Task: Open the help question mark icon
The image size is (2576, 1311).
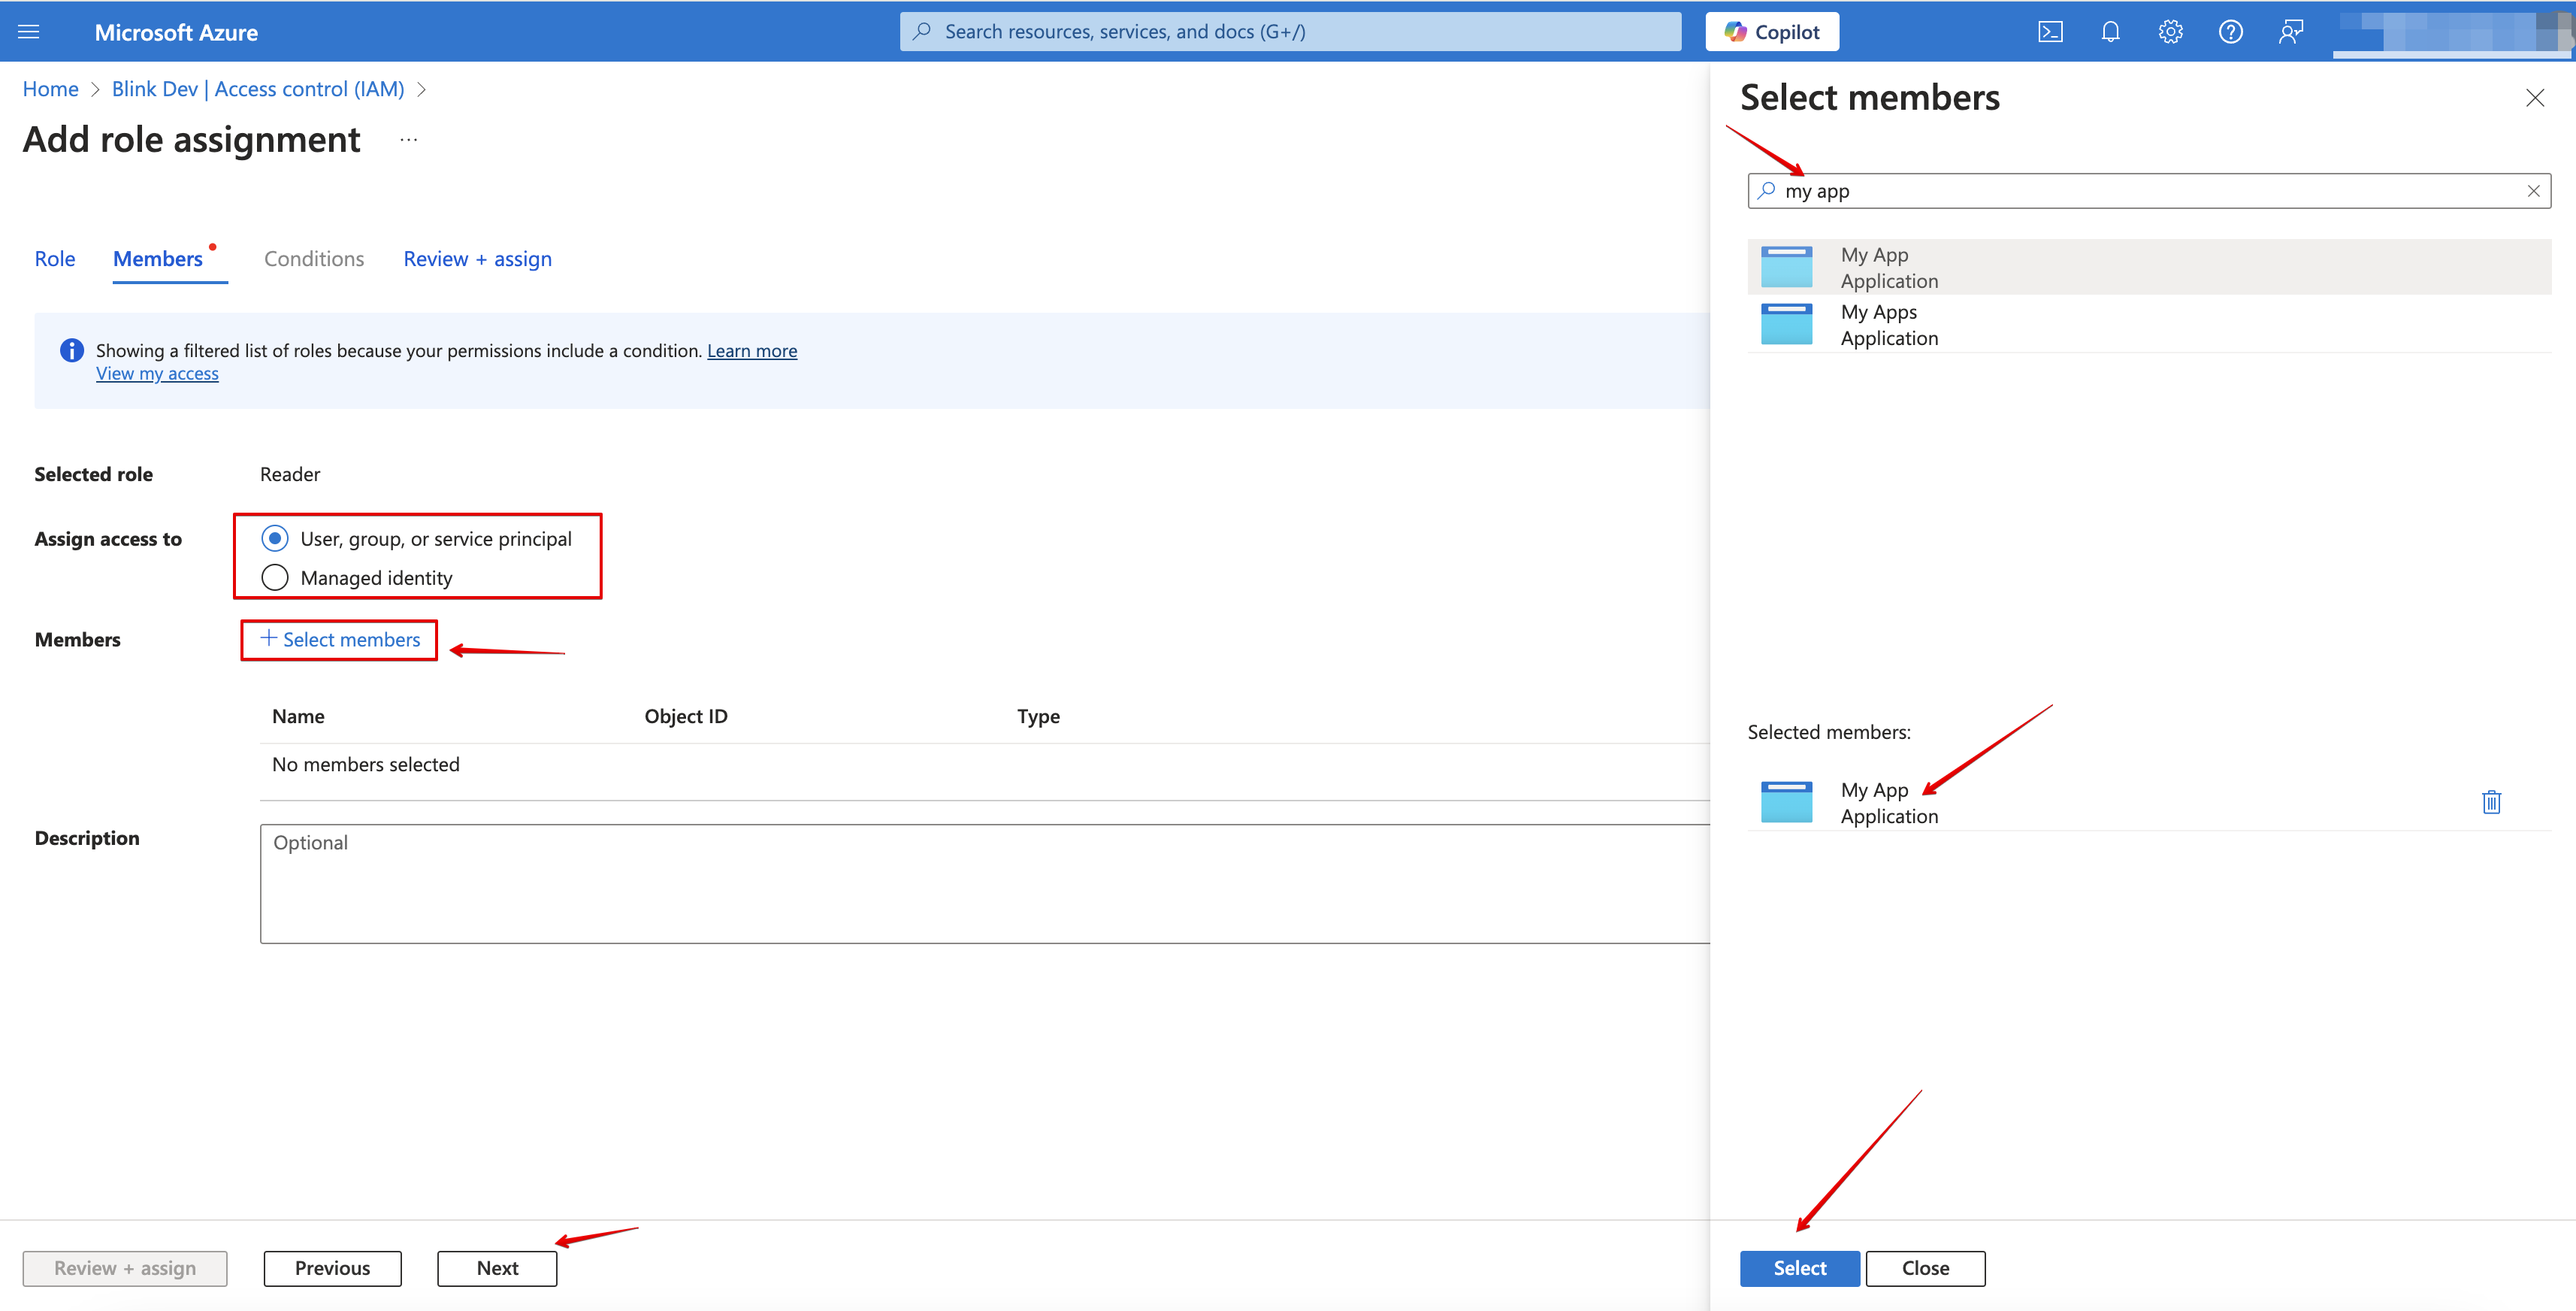Action: pos(2230,32)
